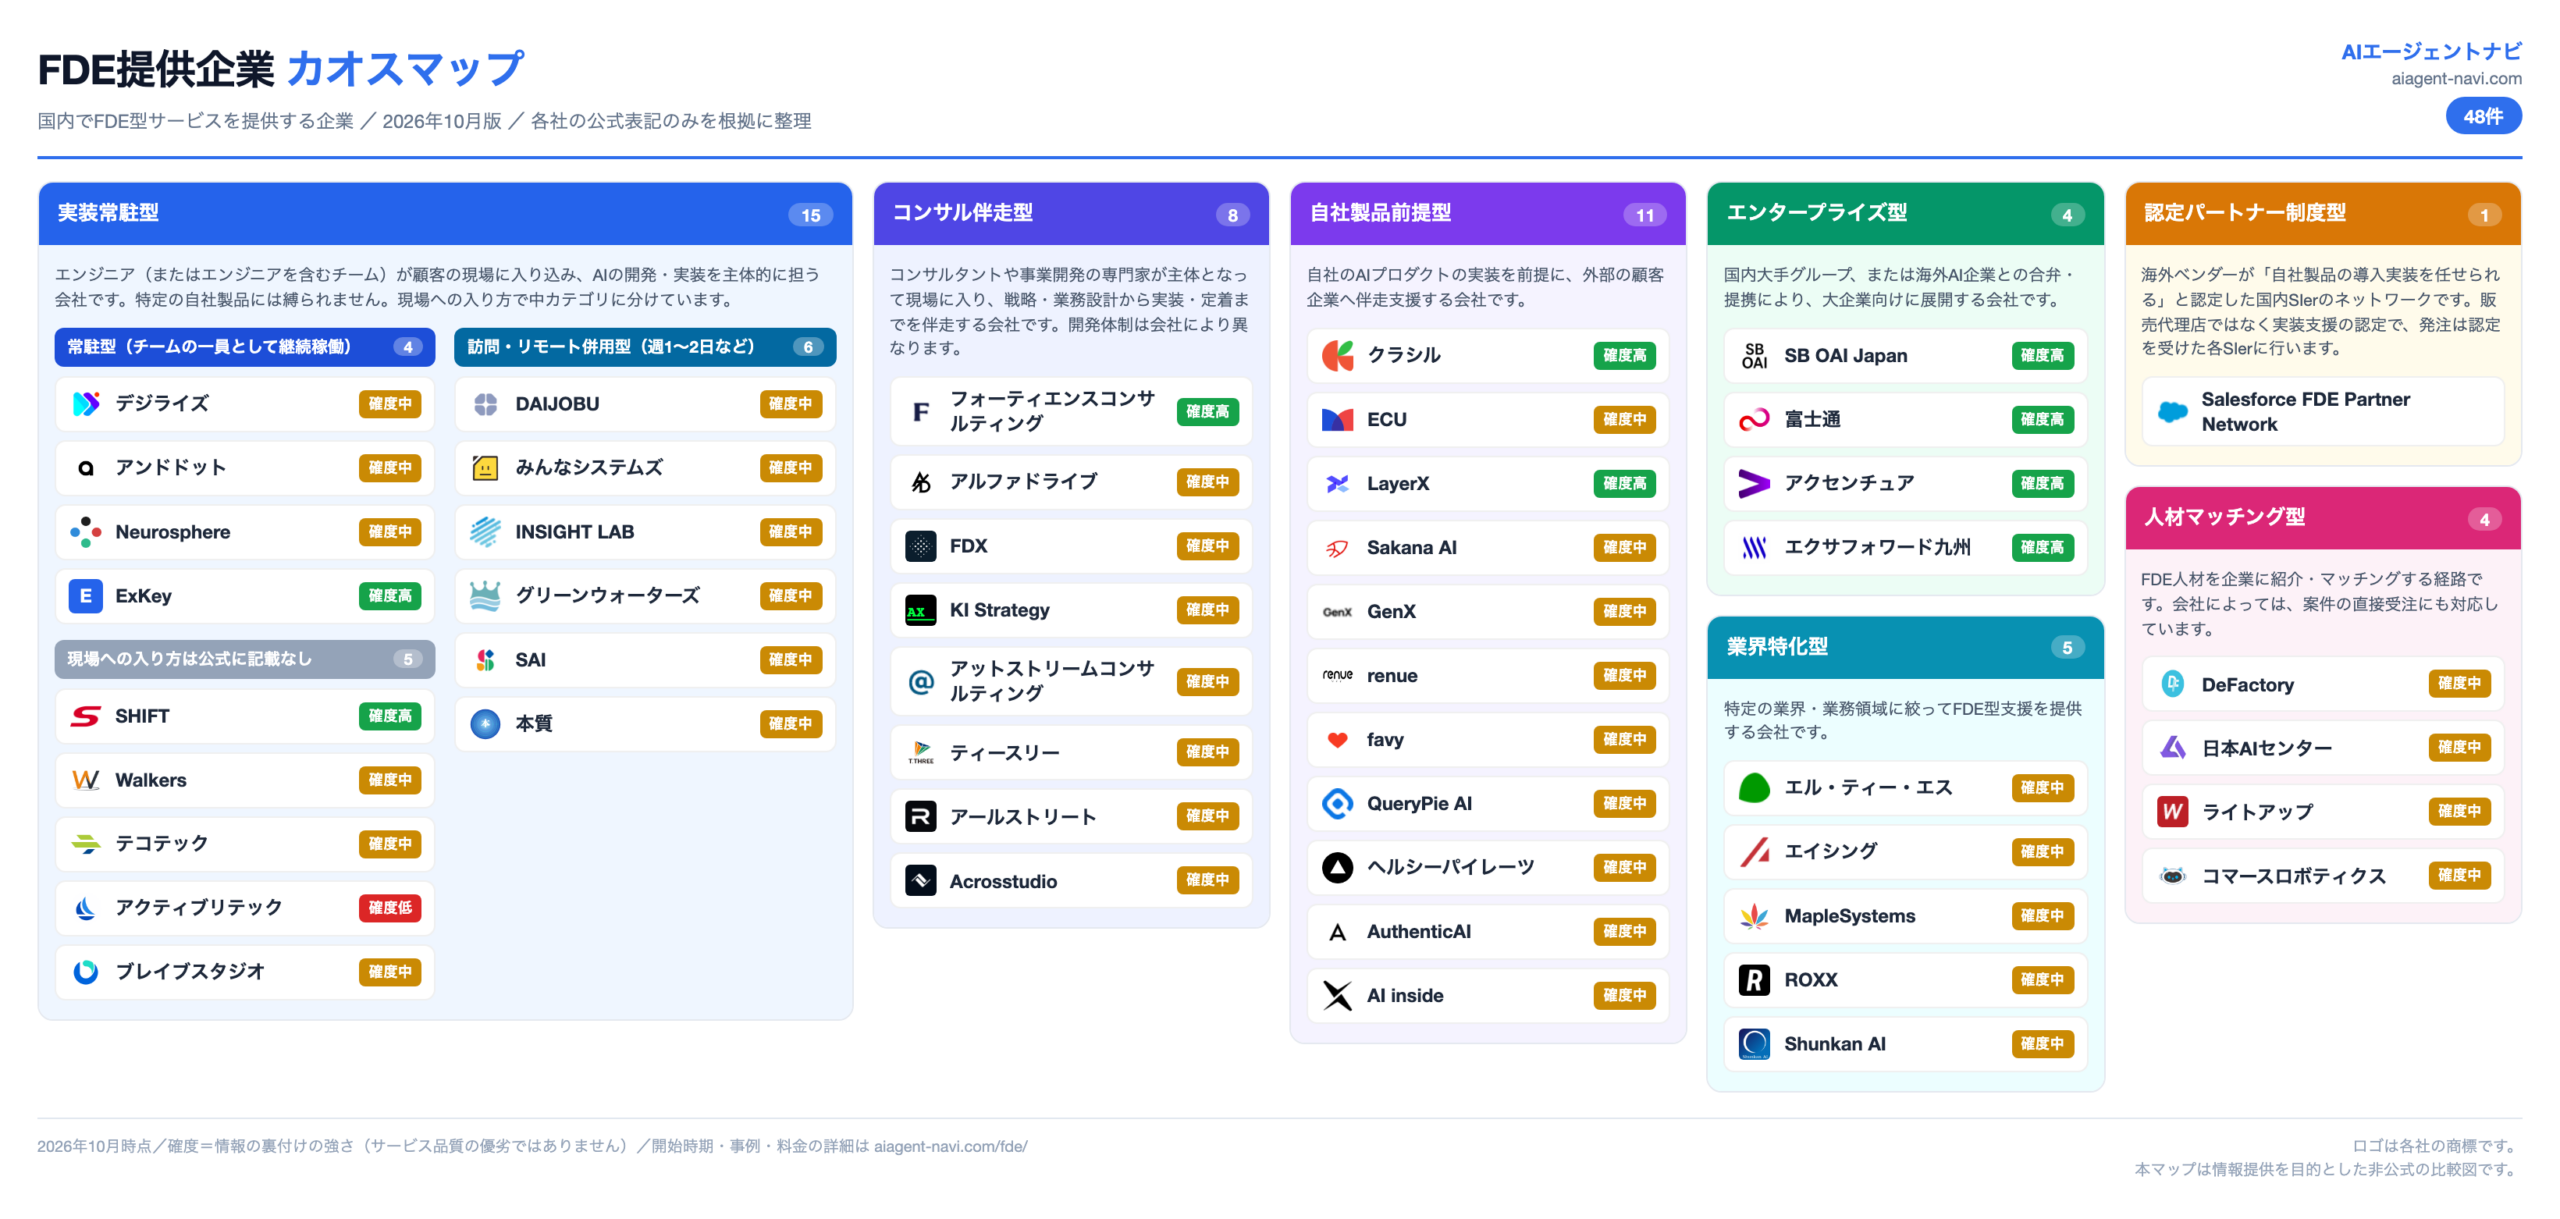Click the ExKey blue E logo
This screenshot has height=1219, width=2560.
click(86, 596)
